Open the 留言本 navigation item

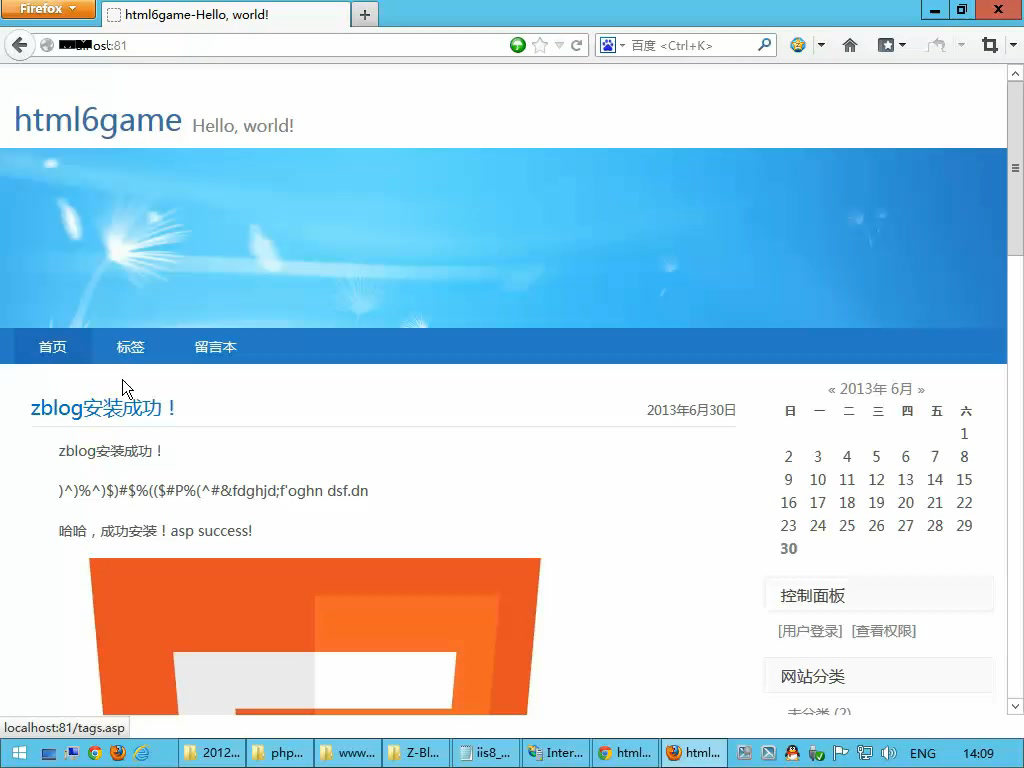216,347
